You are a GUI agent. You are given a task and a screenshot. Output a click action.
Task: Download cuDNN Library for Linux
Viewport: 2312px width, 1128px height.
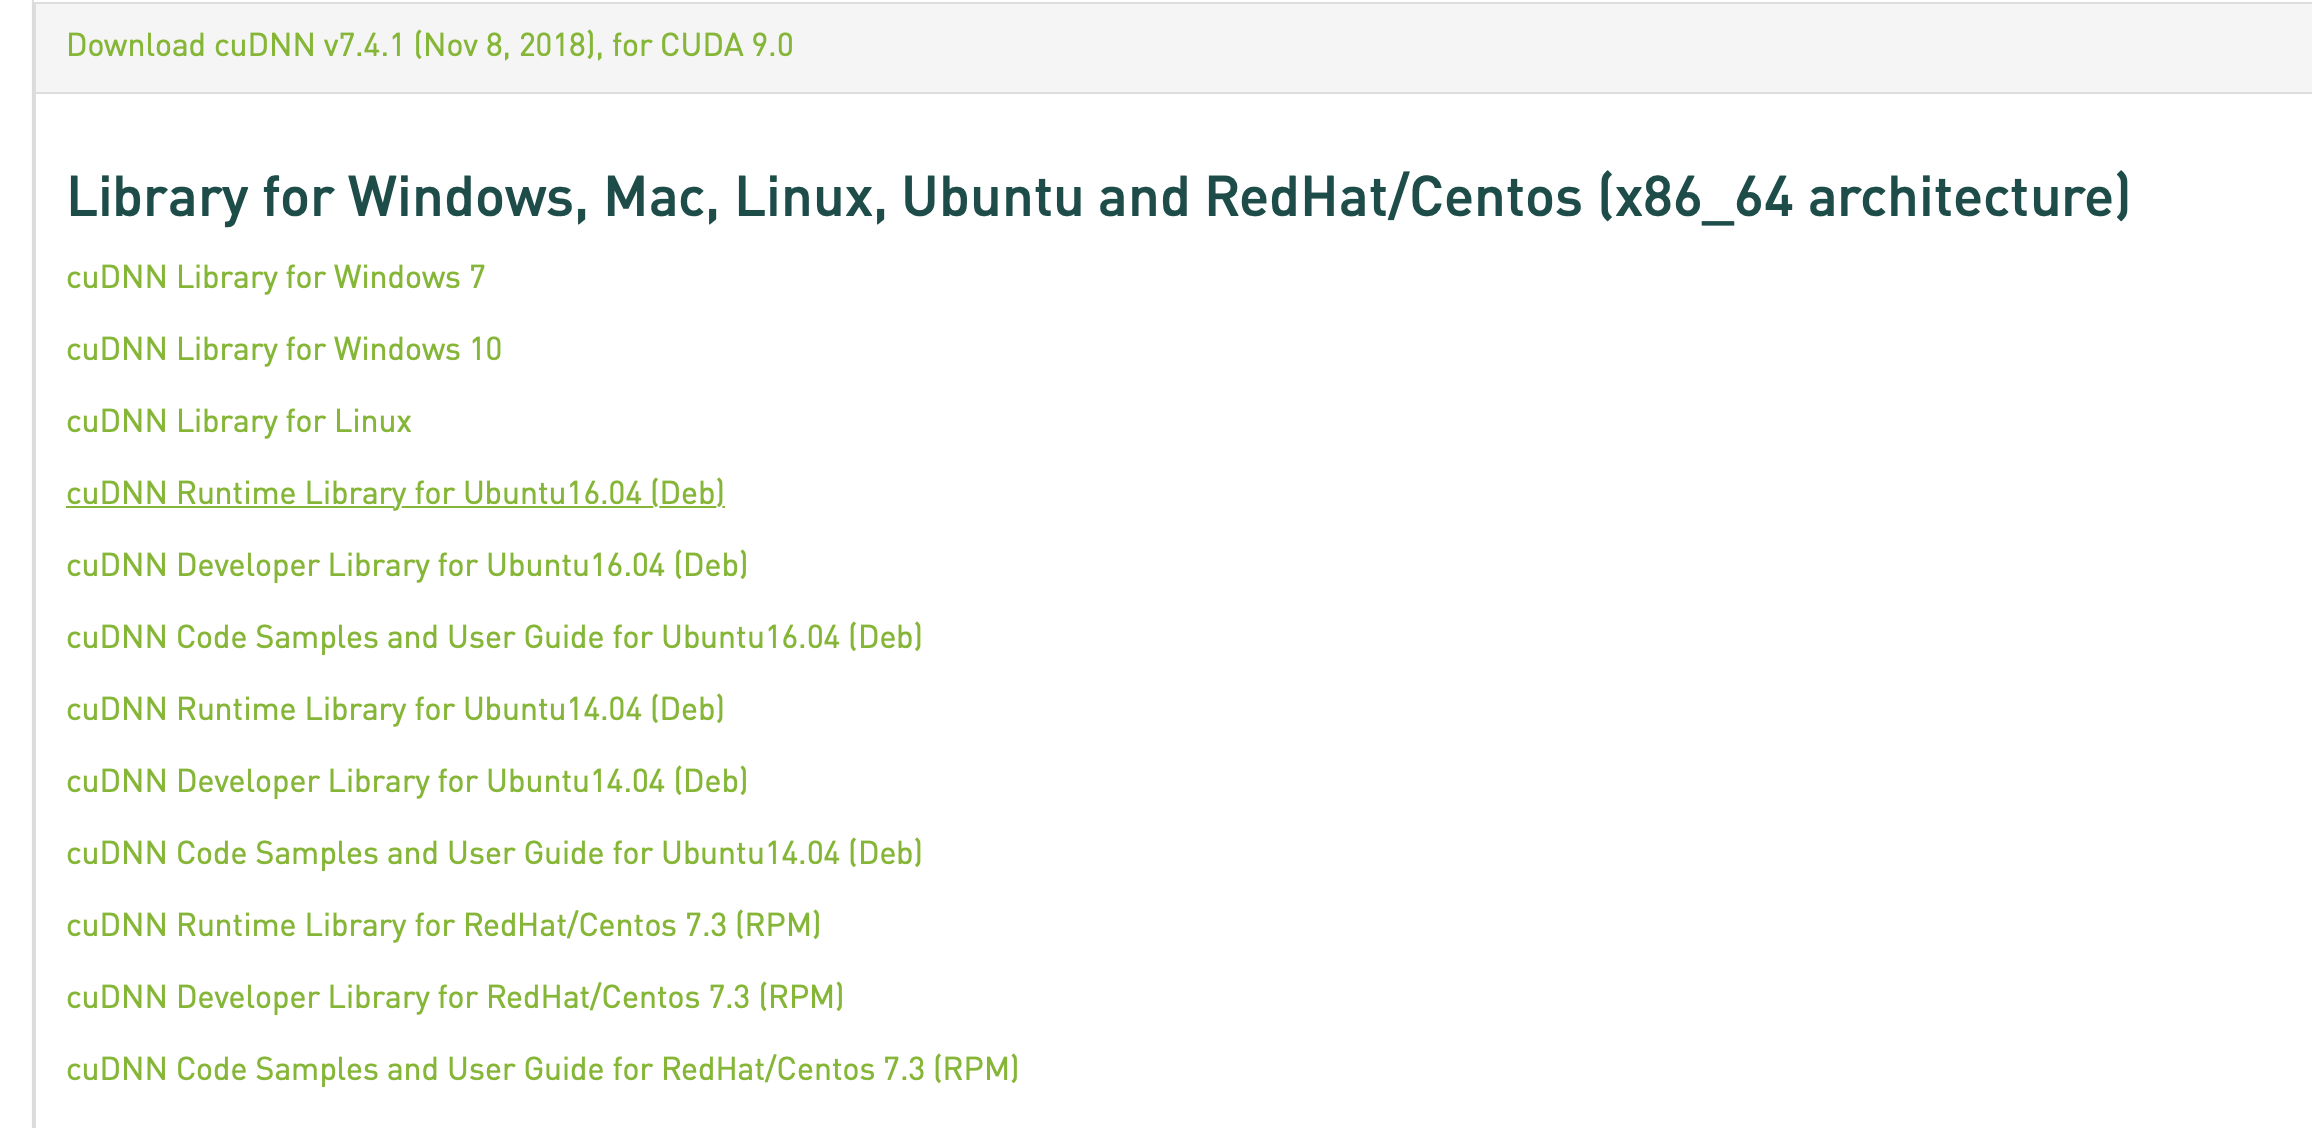coord(239,421)
